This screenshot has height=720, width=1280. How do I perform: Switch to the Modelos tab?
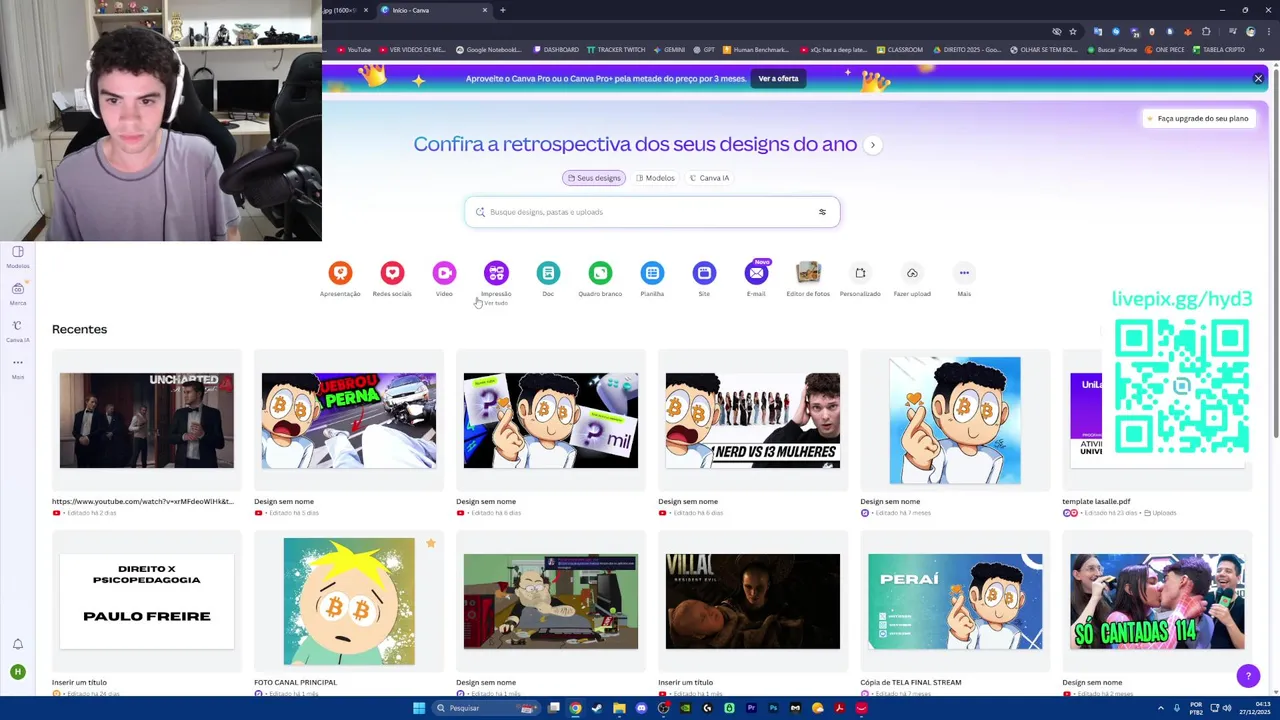655,178
